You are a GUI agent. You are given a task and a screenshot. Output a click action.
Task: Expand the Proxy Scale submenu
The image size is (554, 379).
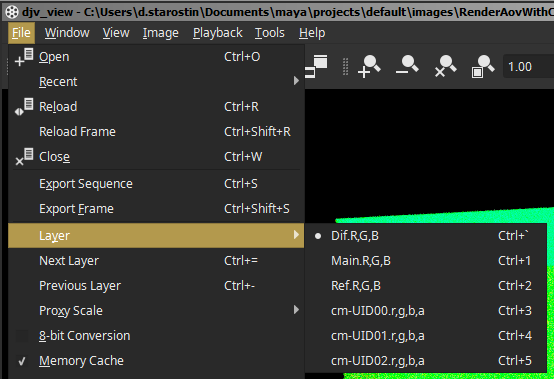156,310
